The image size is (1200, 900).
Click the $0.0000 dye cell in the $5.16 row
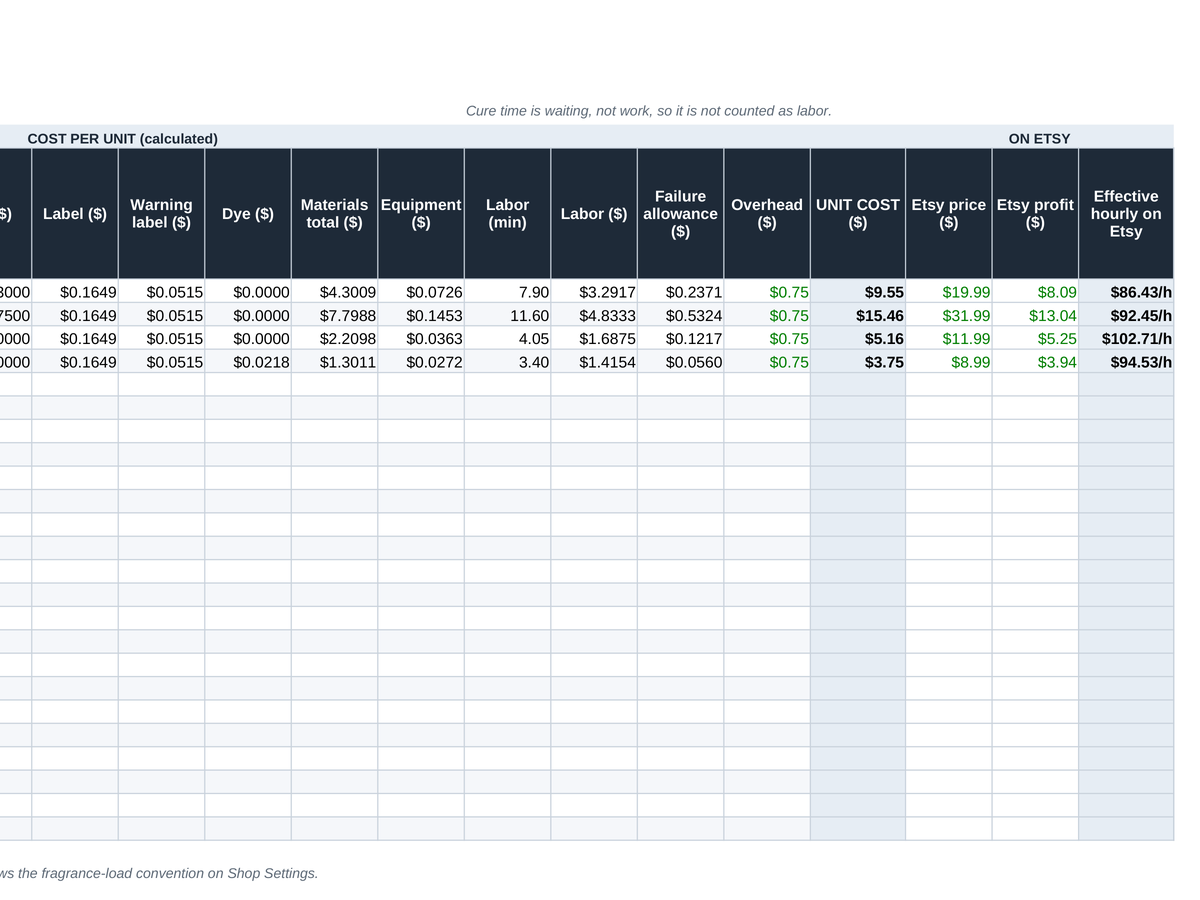248,338
